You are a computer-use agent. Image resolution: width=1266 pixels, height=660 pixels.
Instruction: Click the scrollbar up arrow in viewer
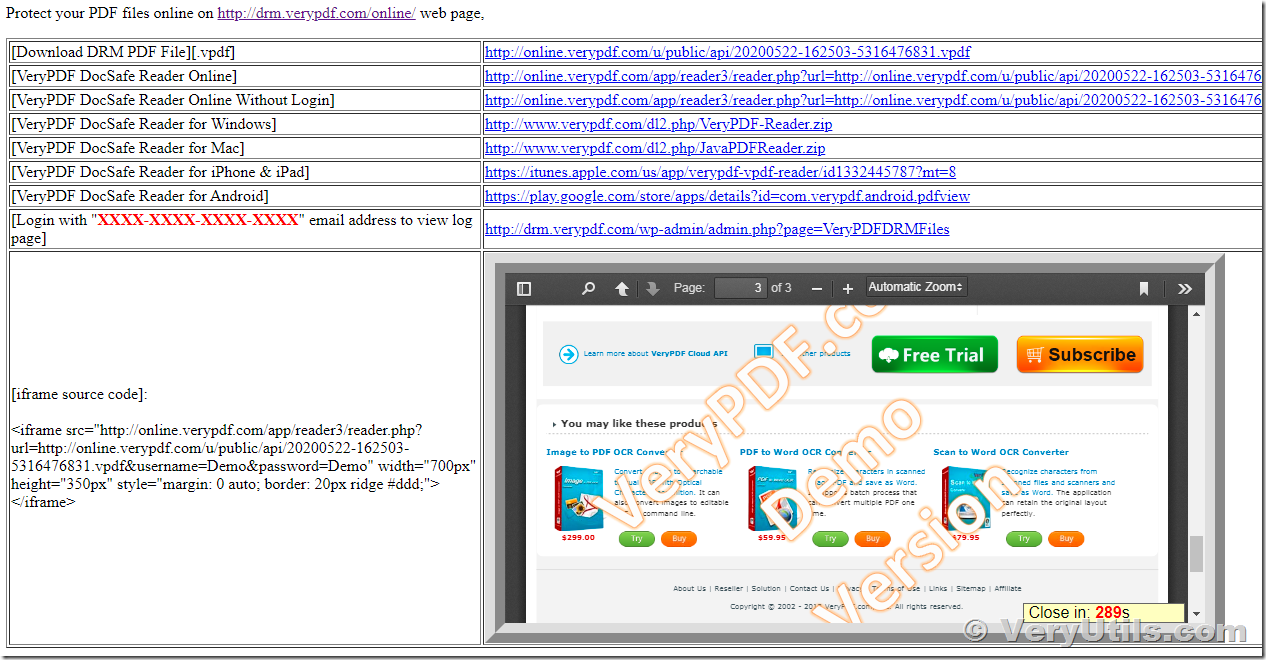pos(1196,314)
